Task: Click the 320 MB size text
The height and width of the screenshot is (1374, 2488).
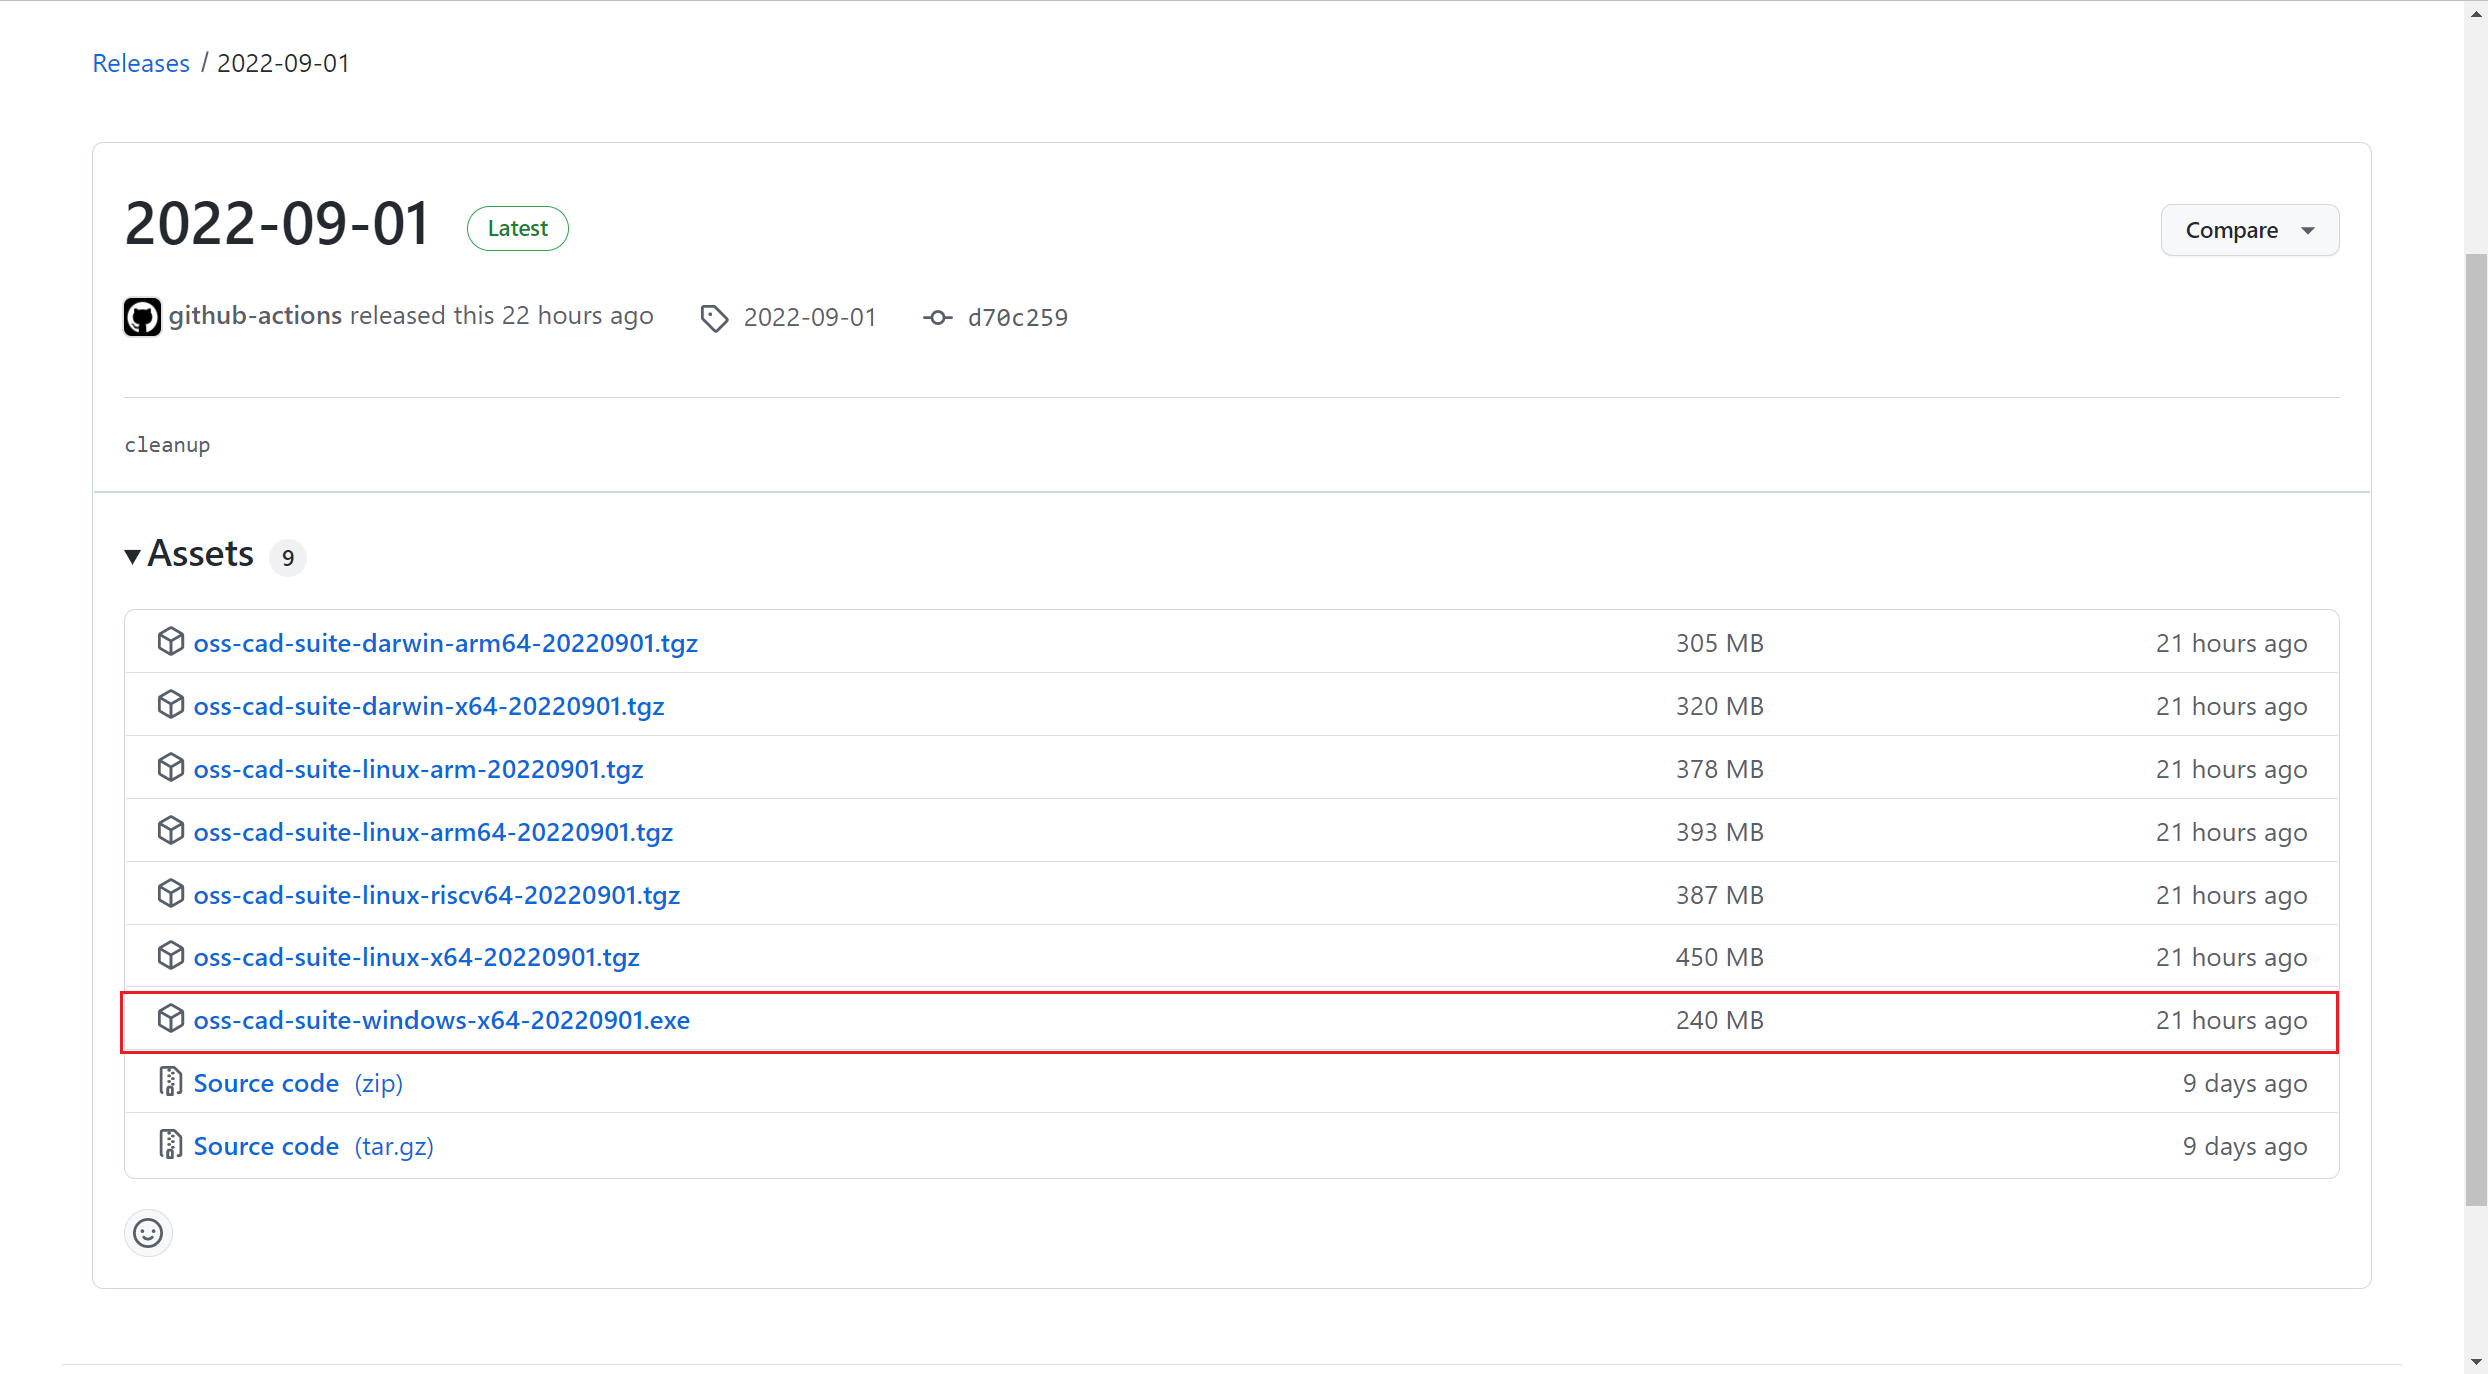Action: pyautogui.click(x=1720, y=706)
